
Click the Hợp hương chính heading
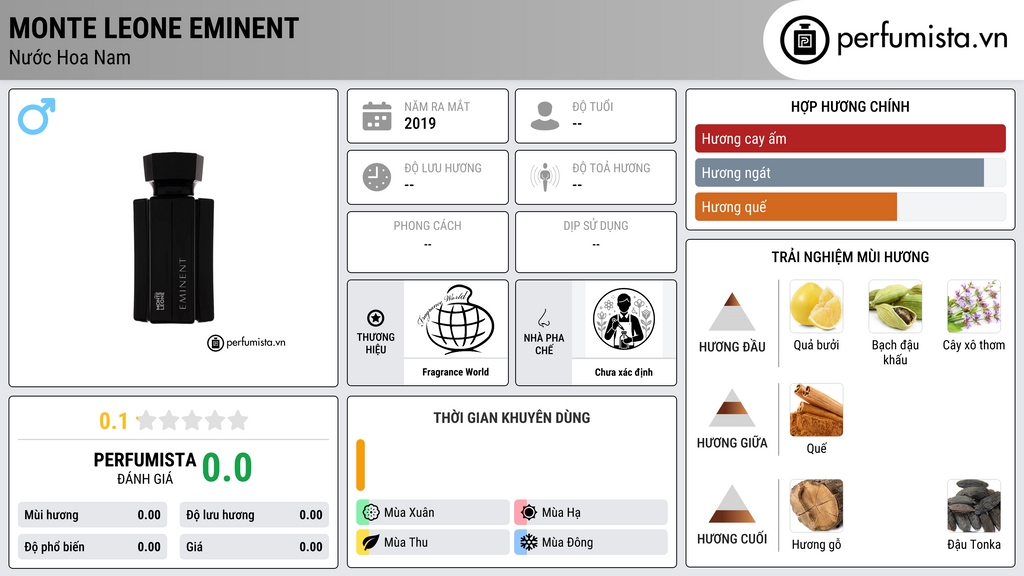[x=850, y=106]
